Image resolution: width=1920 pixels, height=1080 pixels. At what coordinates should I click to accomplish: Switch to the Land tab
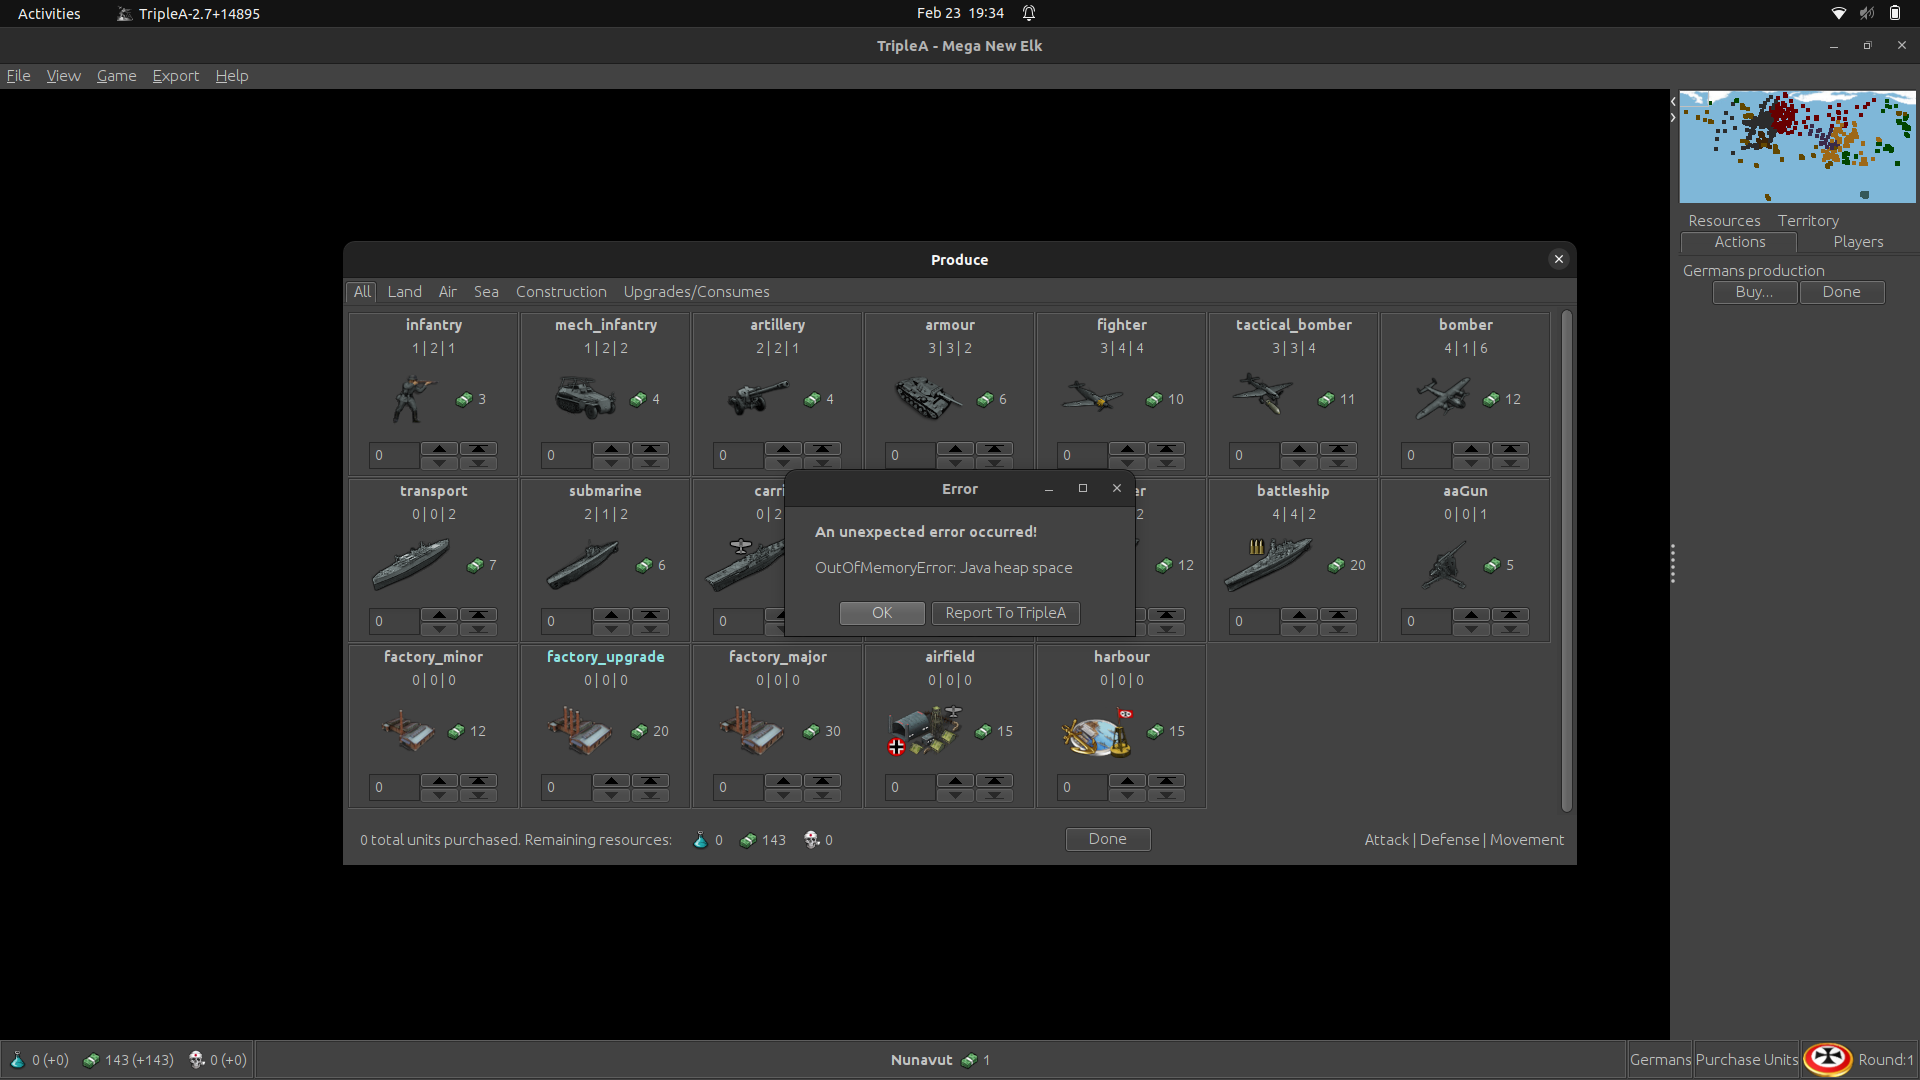coord(404,292)
